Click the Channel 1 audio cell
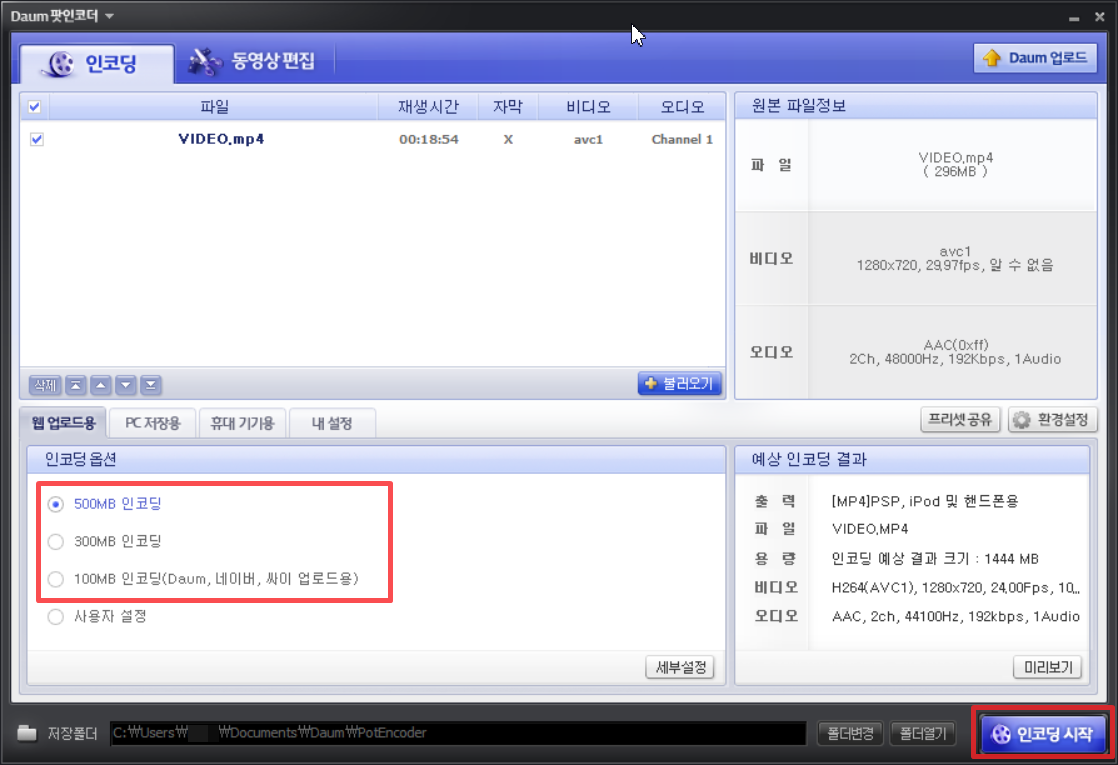1118x765 pixels. [682, 139]
